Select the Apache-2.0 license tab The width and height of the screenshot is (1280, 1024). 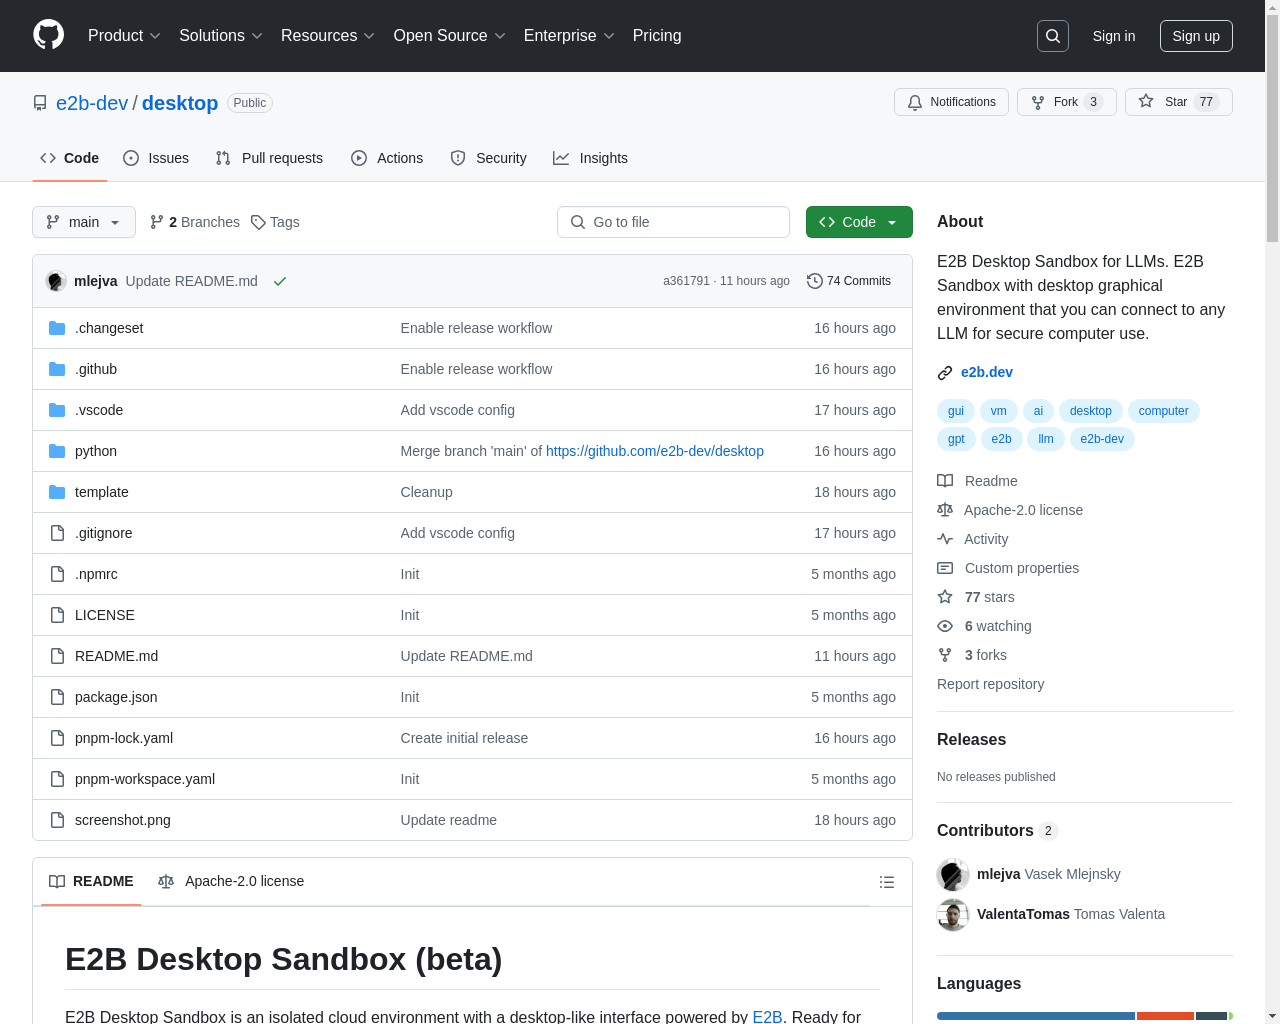(231, 882)
